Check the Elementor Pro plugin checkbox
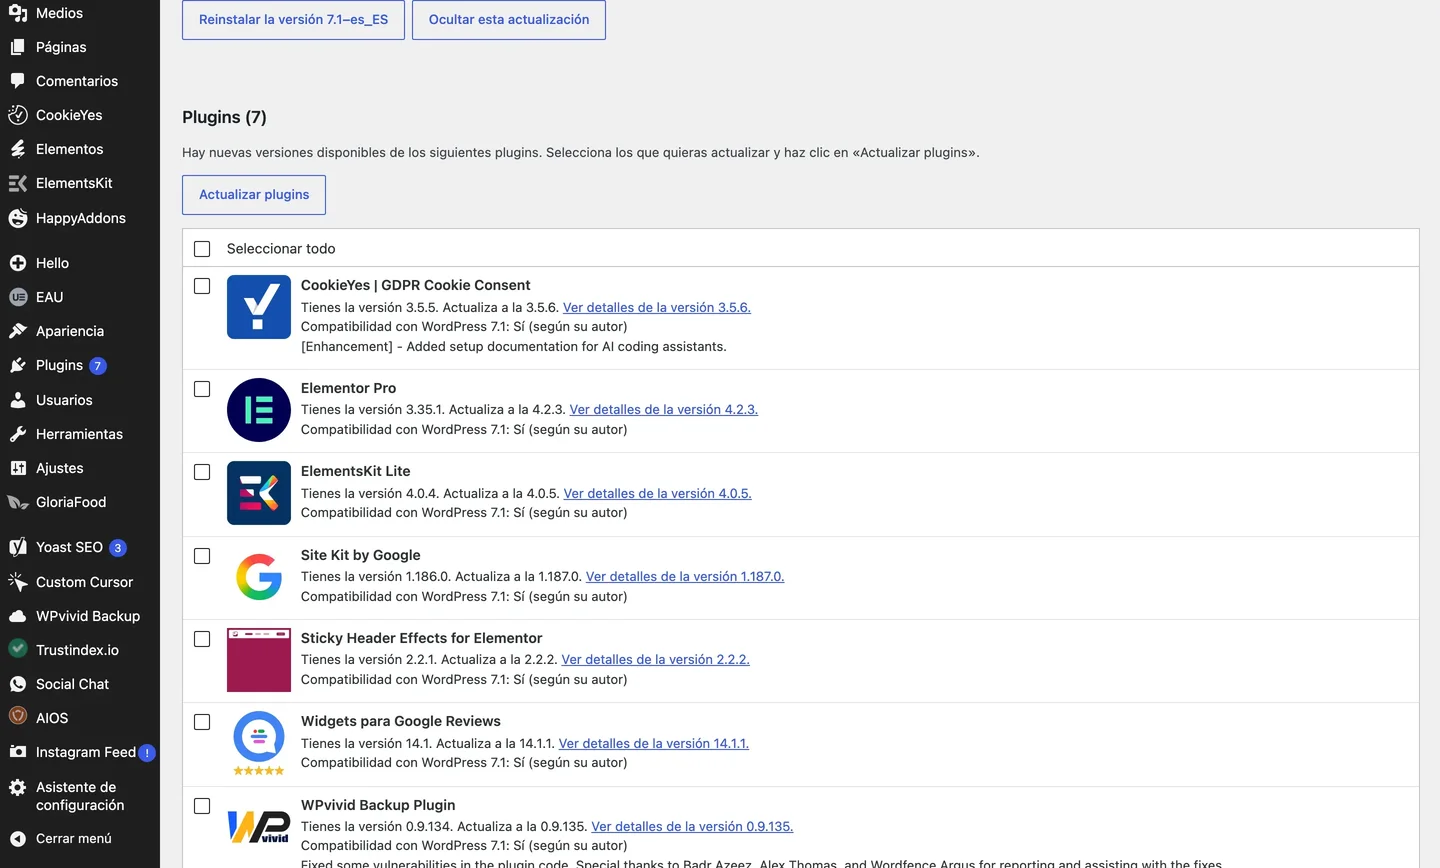 click(x=202, y=389)
